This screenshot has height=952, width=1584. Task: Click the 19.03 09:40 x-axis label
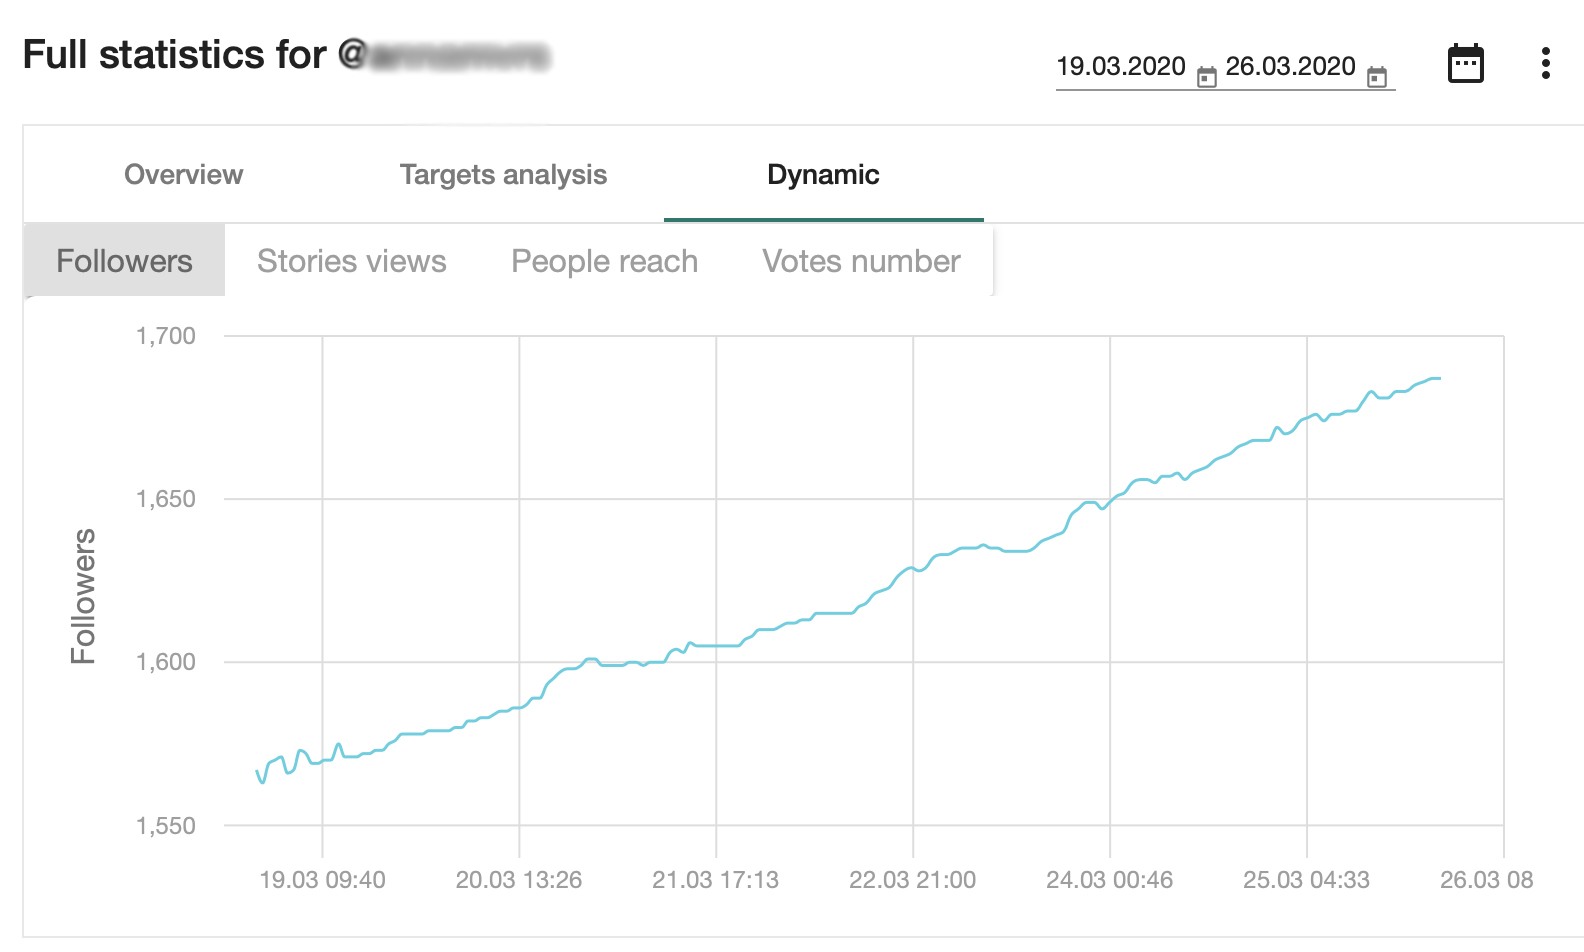click(322, 880)
